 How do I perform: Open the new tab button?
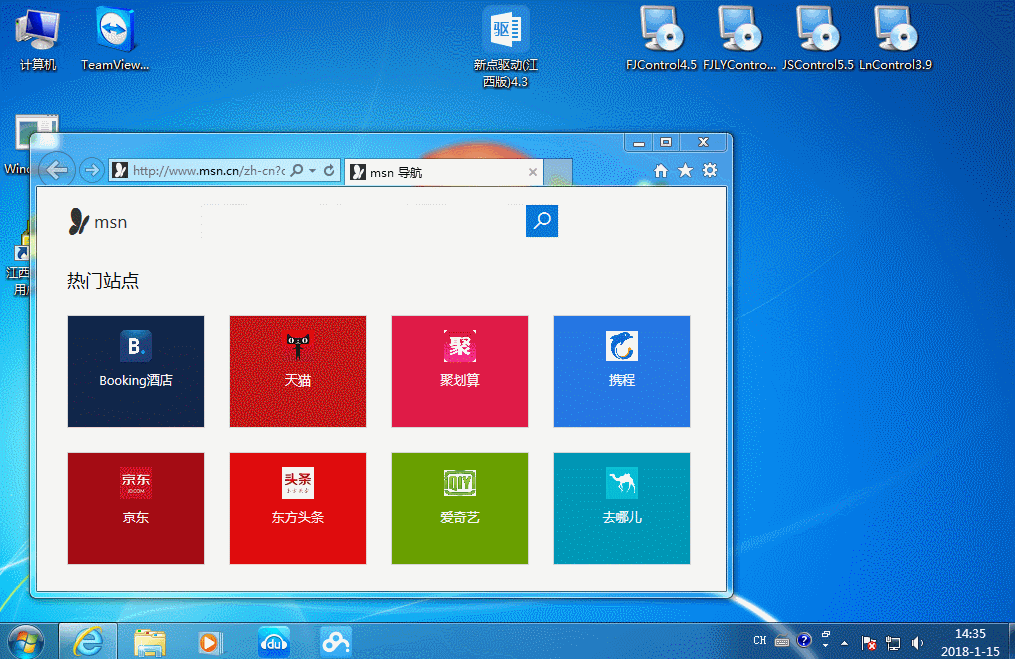click(x=559, y=172)
